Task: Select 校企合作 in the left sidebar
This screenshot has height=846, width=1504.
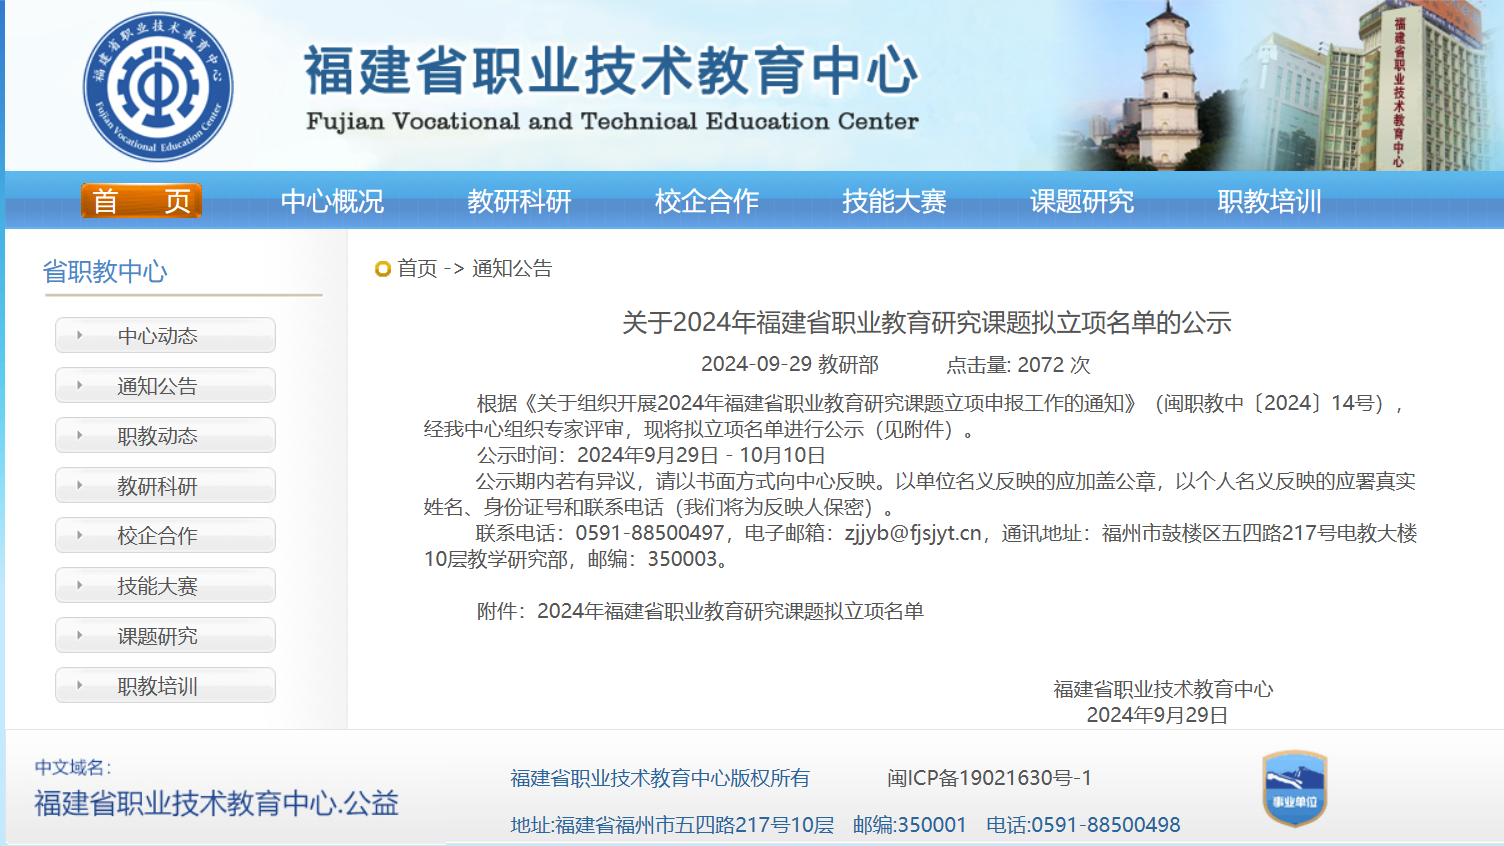Action: pyautogui.click(x=157, y=536)
